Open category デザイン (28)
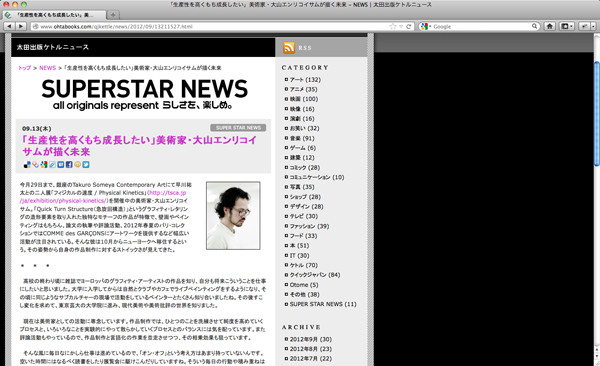Viewport: 600px width, 366px height. tap(307, 206)
